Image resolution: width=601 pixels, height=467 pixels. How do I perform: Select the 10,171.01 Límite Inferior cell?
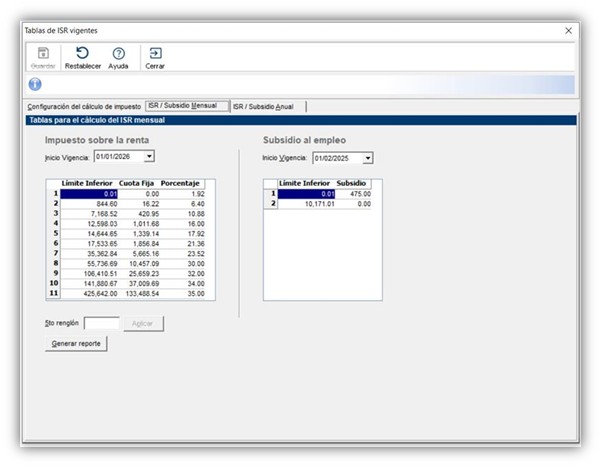point(304,204)
